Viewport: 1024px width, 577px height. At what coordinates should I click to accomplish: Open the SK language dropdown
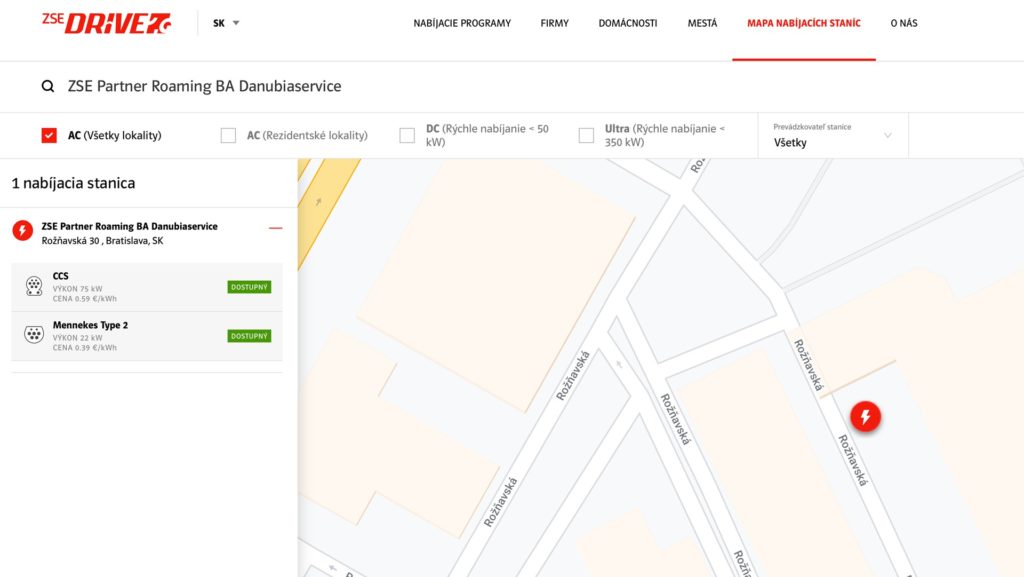click(x=226, y=23)
